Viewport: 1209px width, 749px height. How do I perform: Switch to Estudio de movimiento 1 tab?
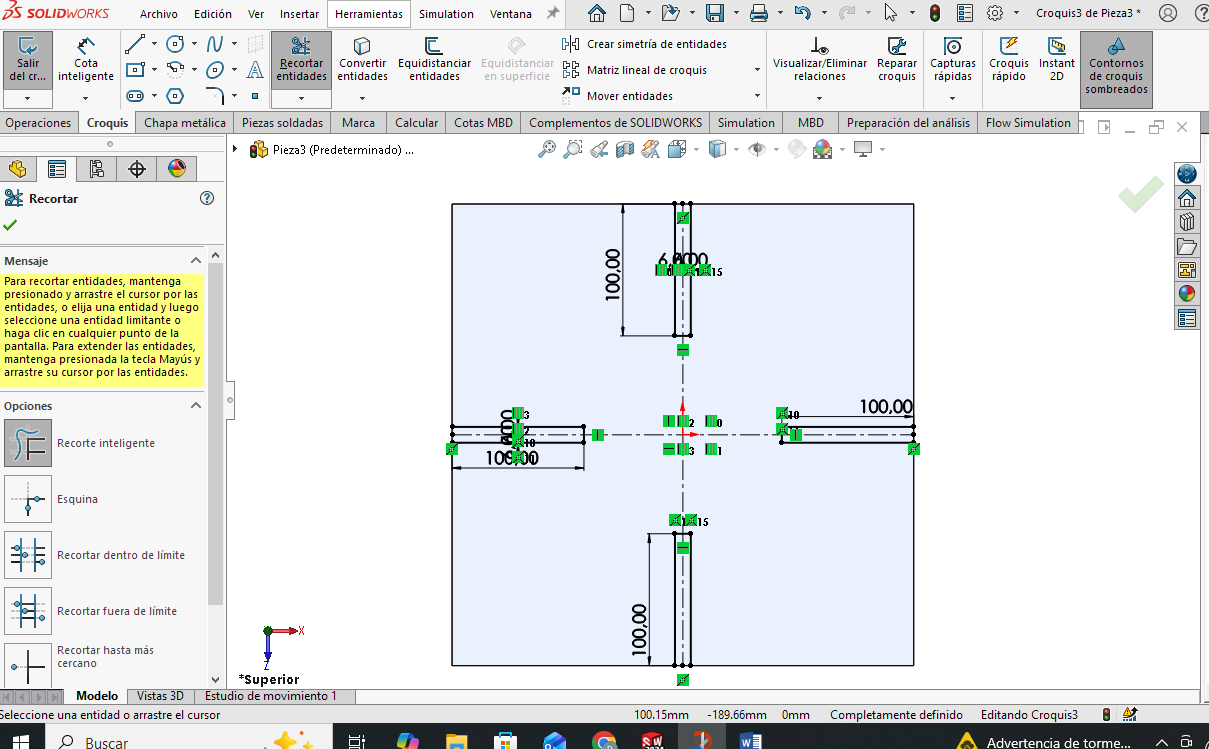point(271,696)
